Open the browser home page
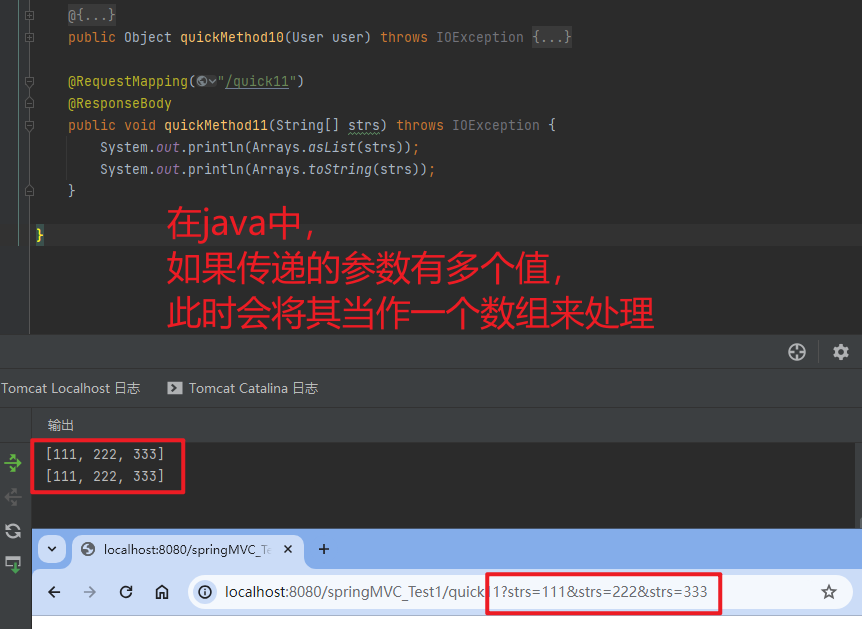This screenshot has width=862, height=629. pos(162,592)
